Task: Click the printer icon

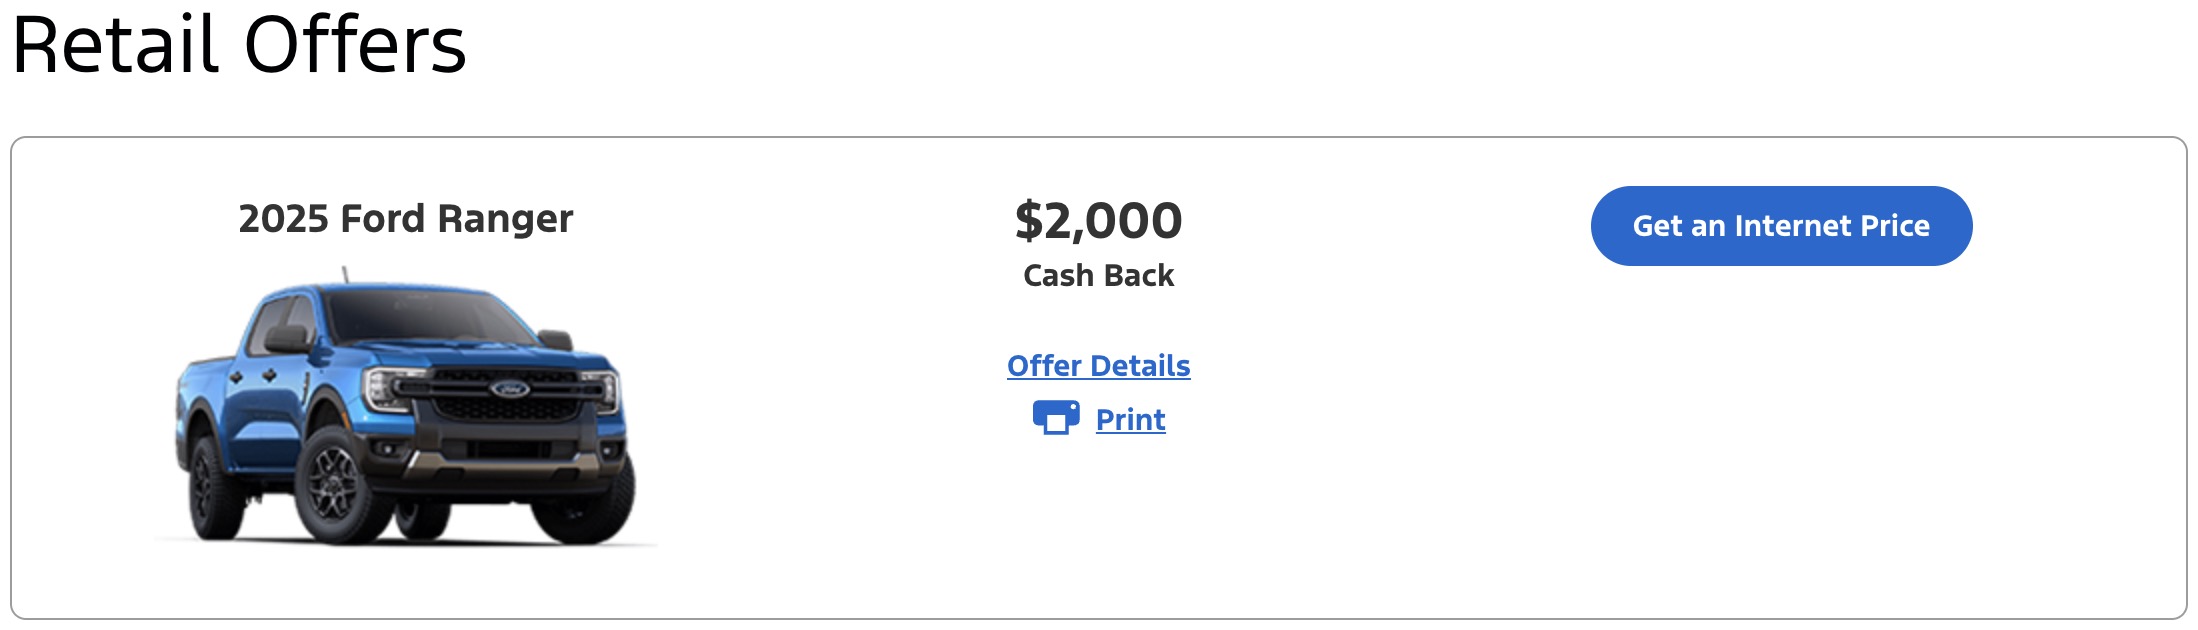Action: (1055, 417)
